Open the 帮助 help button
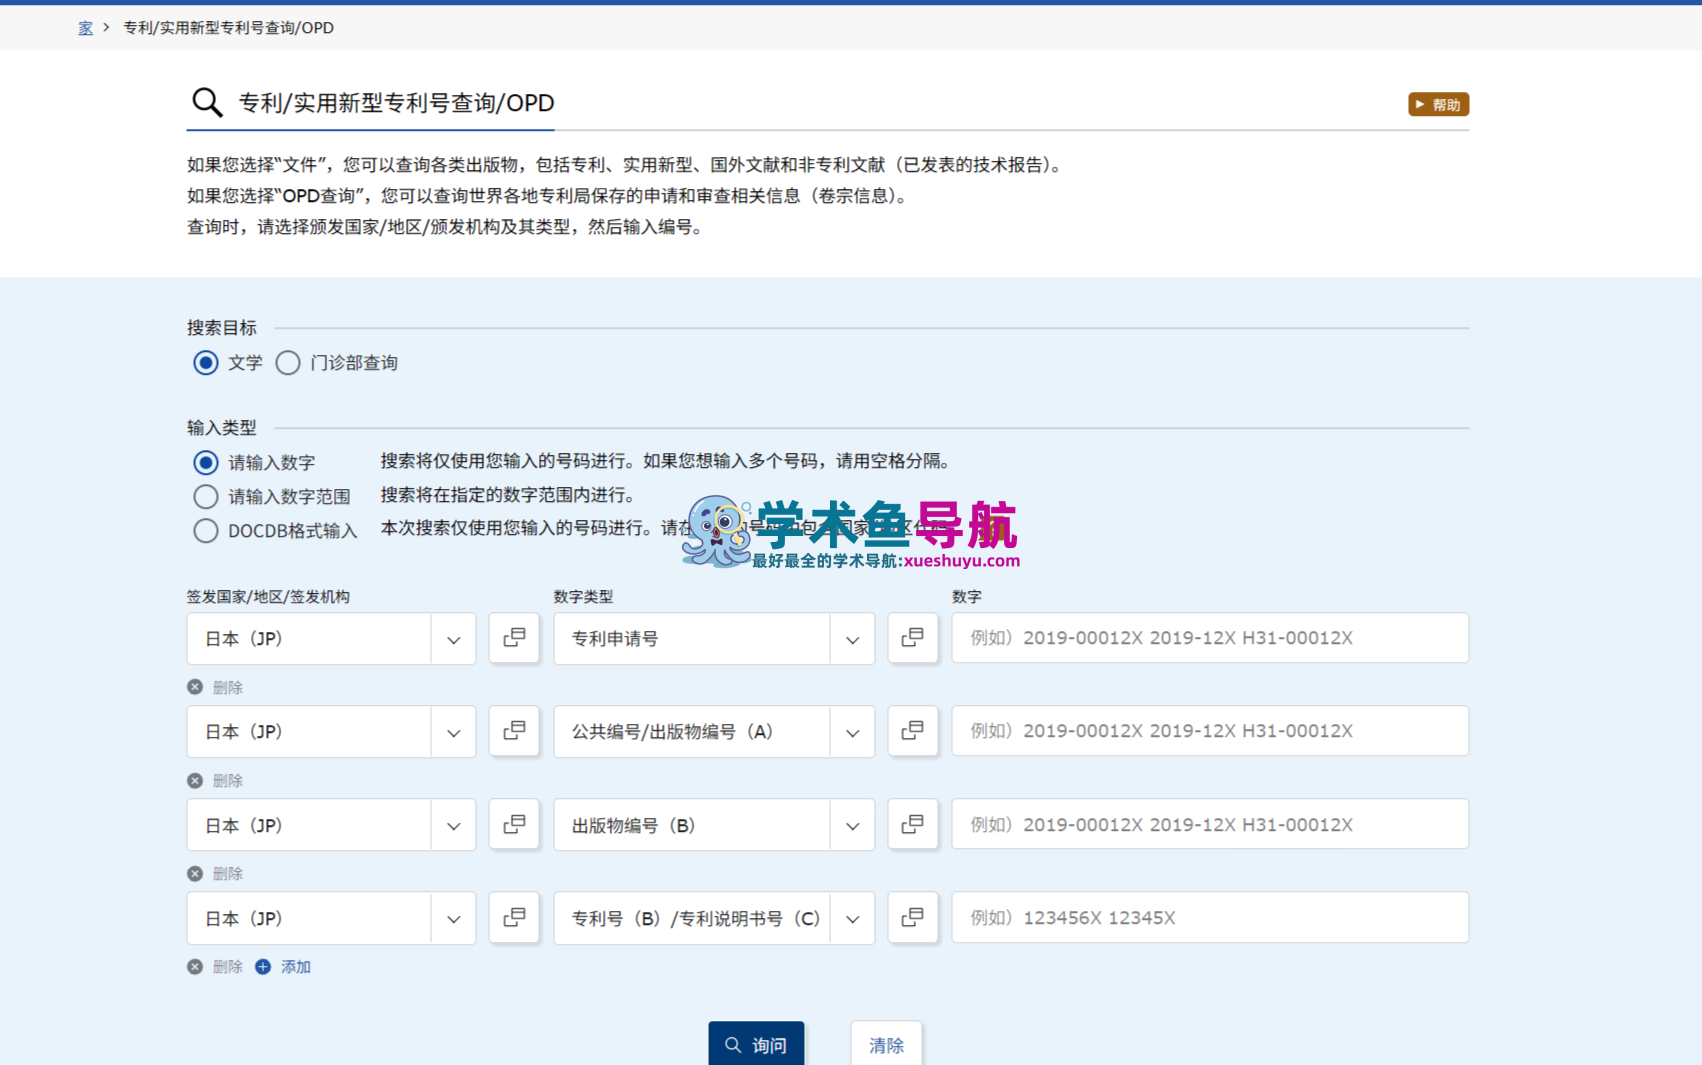This screenshot has height=1065, width=1702. (1438, 104)
